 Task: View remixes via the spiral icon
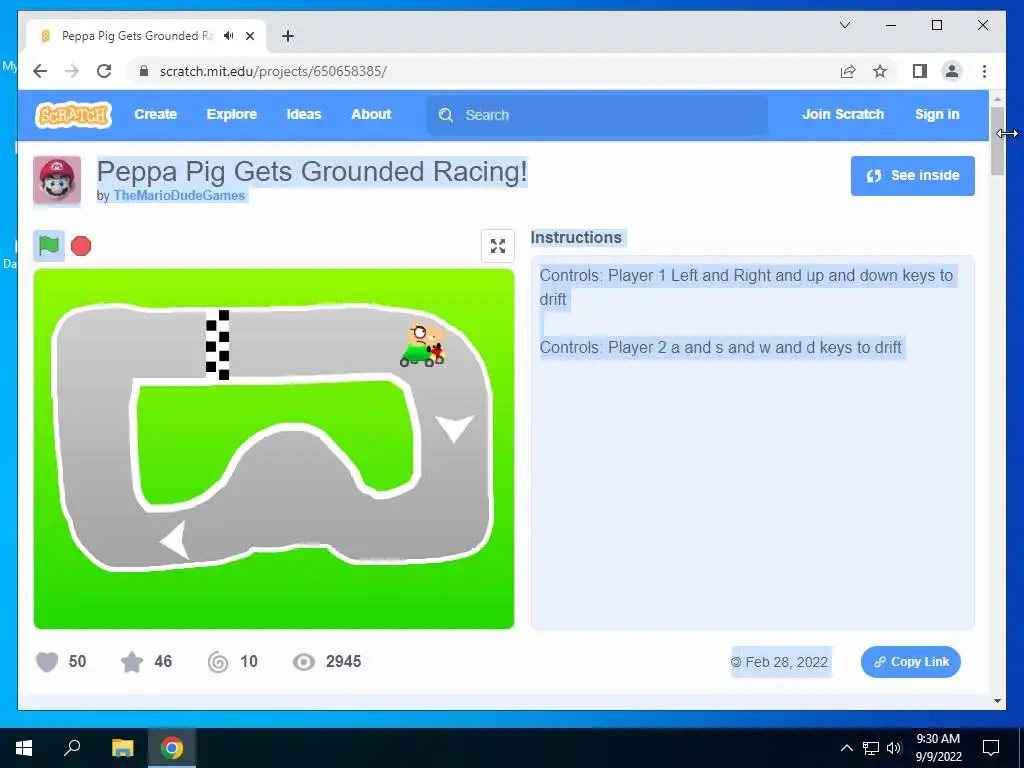pyautogui.click(x=218, y=662)
